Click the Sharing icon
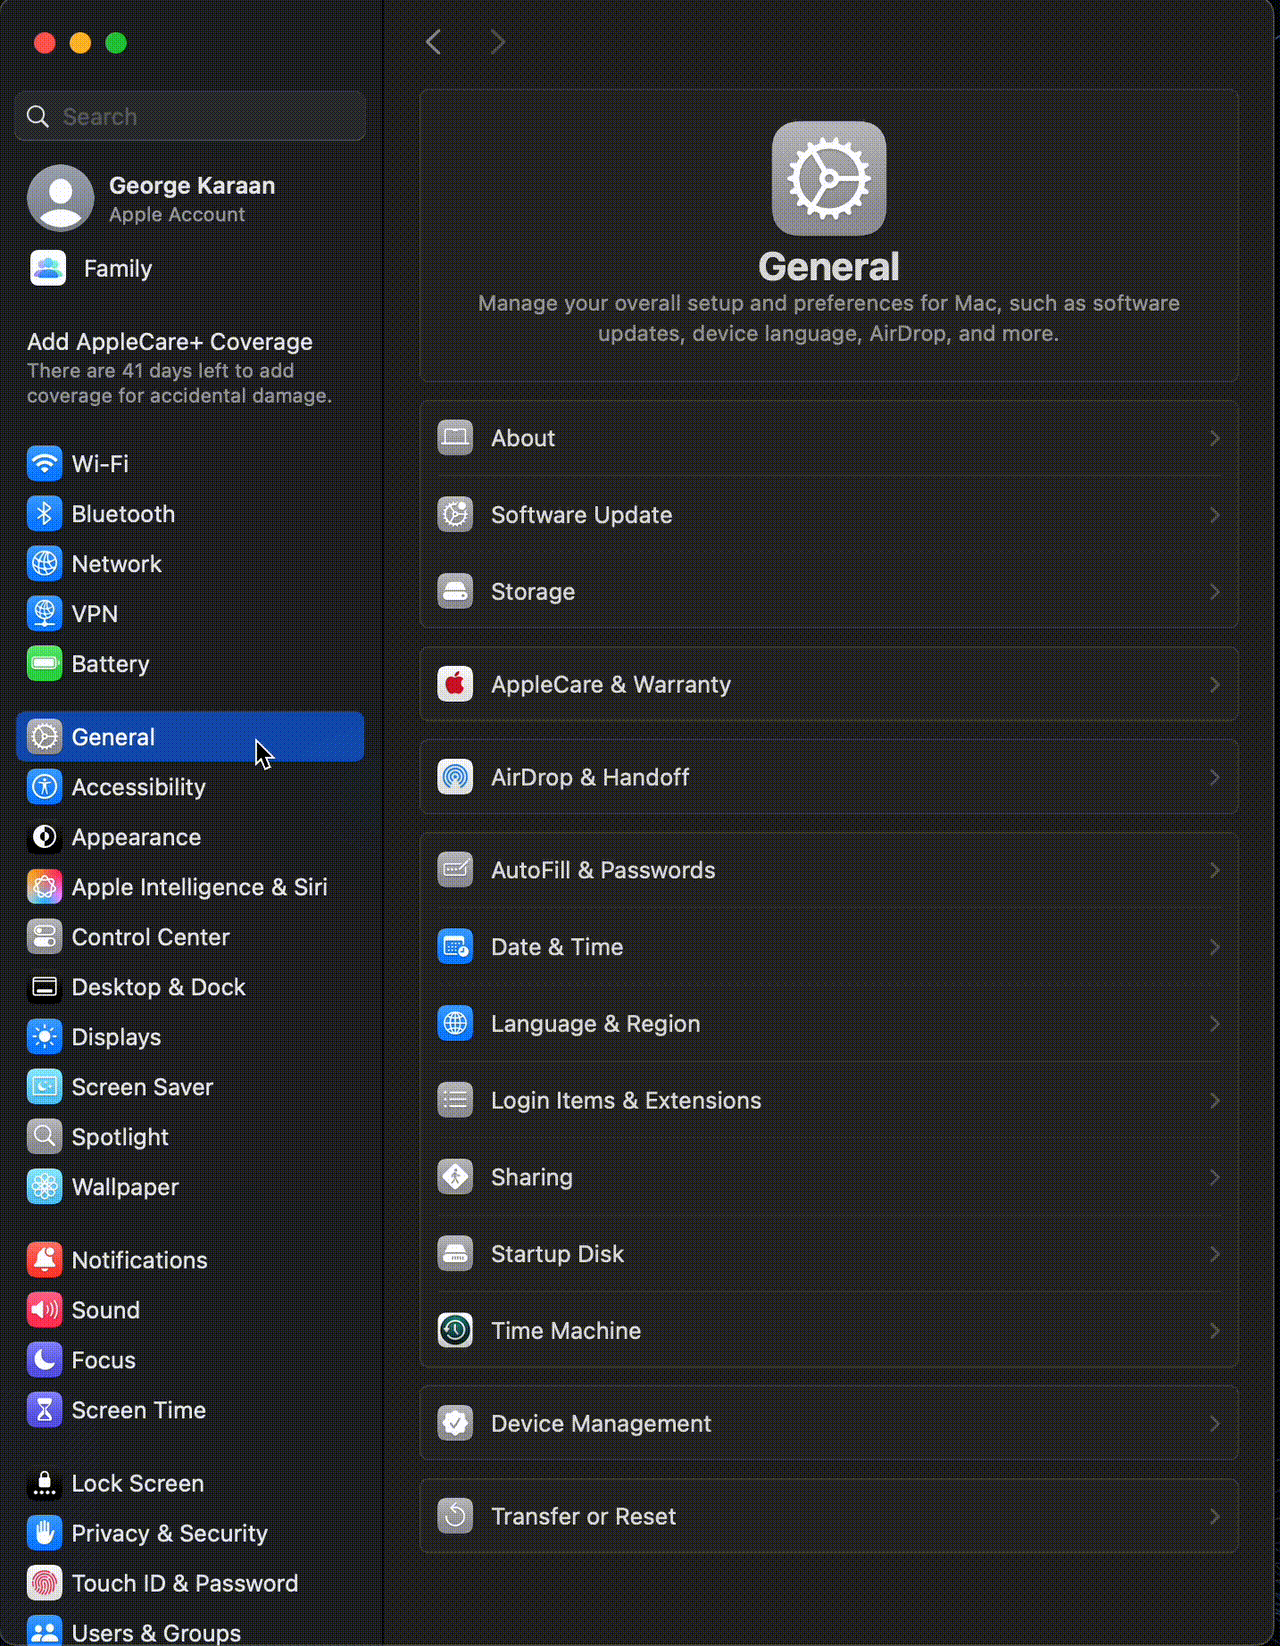The image size is (1280, 1646). pyautogui.click(x=455, y=1177)
